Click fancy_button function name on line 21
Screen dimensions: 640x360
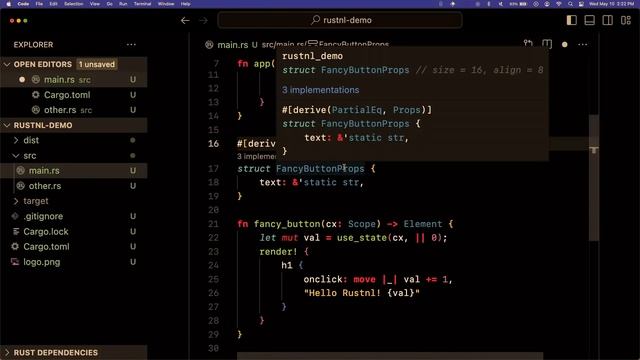tap(287, 224)
